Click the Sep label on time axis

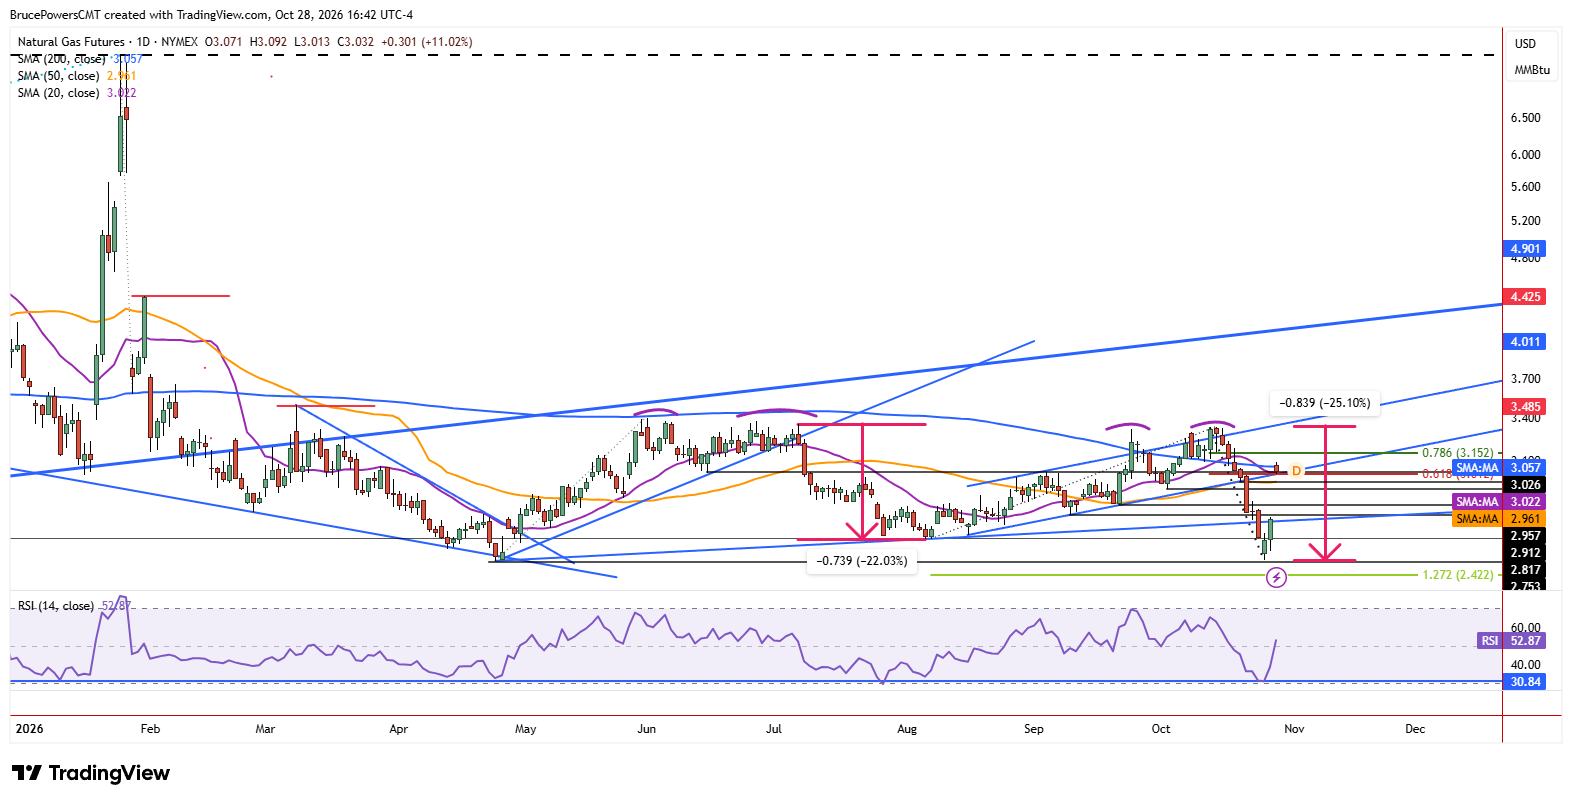[1034, 729]
